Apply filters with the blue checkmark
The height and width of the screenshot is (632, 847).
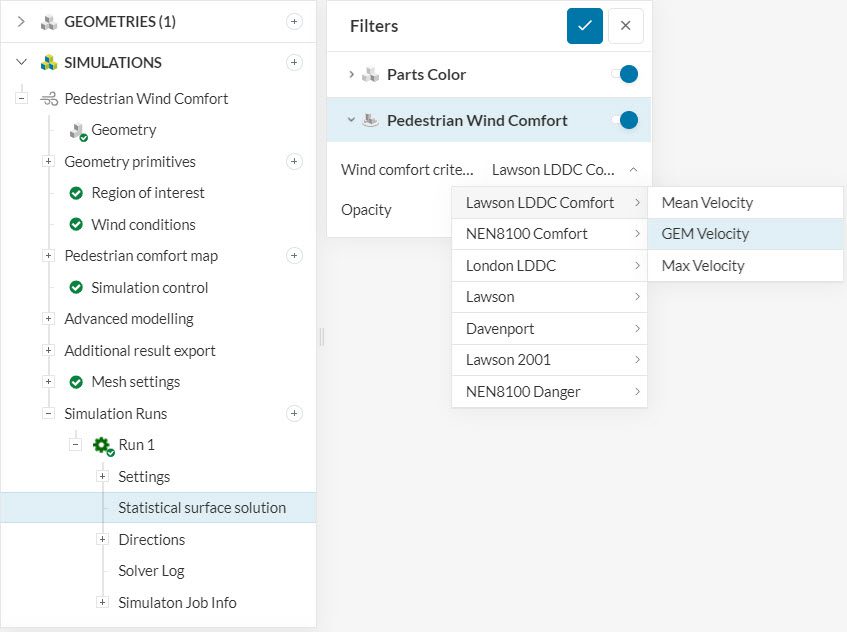(x=584, y=26)
